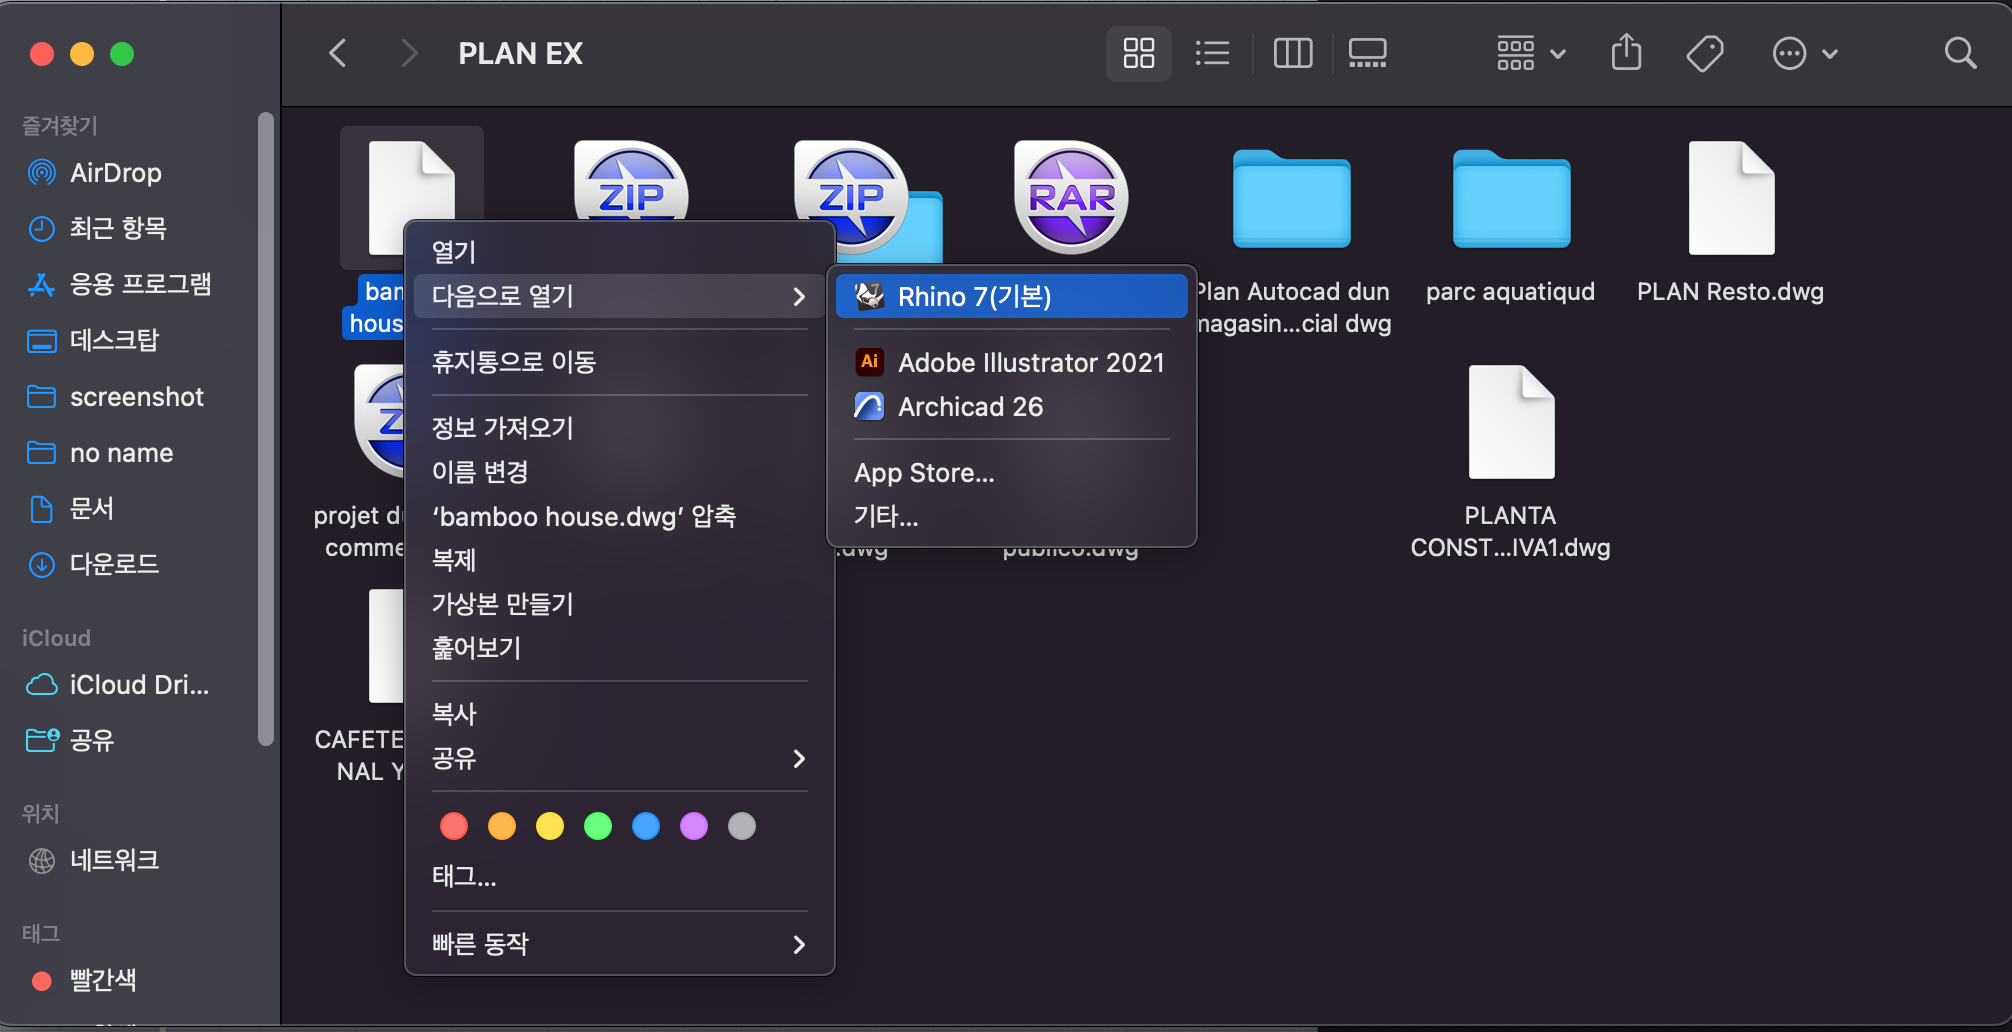Choose 정보 가져오기 in the context menu
This screenshot has width=2012, height=1032.
click(620, 428)
